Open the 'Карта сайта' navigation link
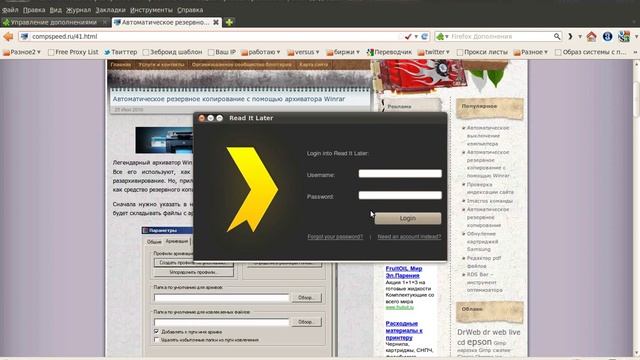This screenshot has width=640, height=360. (313, 64)
